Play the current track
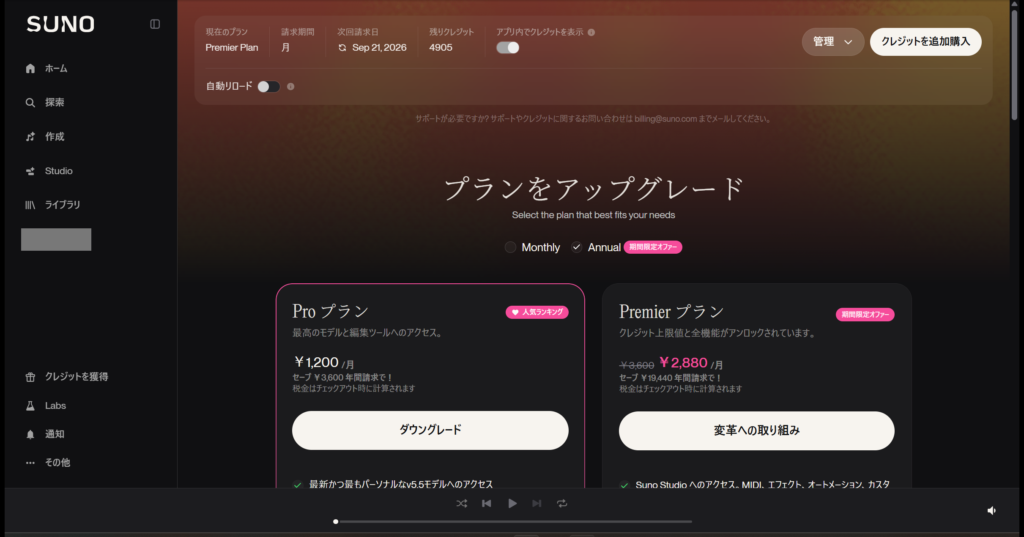1024x537 pixels. click(513, 504)
